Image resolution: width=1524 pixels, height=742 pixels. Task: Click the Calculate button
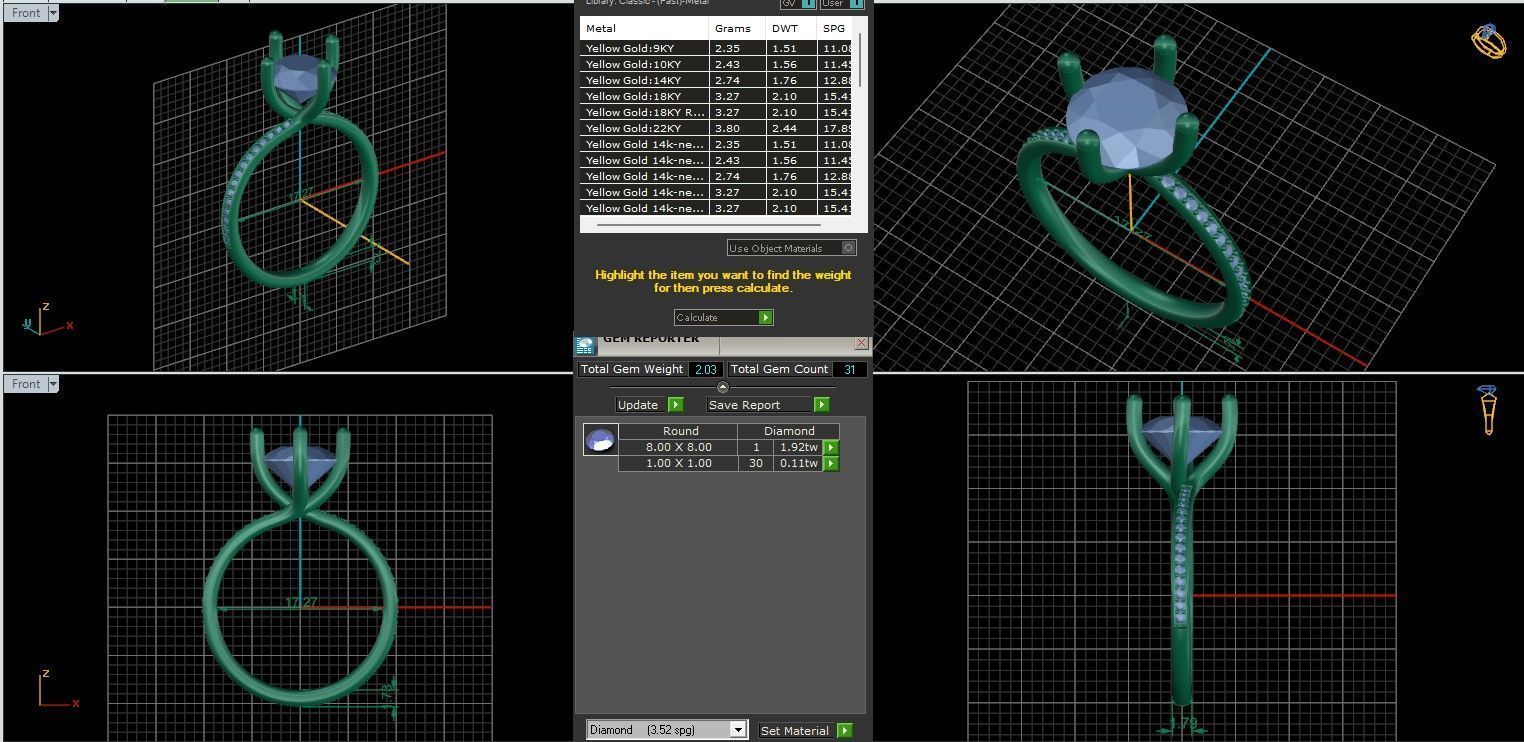tap(723, 317)
